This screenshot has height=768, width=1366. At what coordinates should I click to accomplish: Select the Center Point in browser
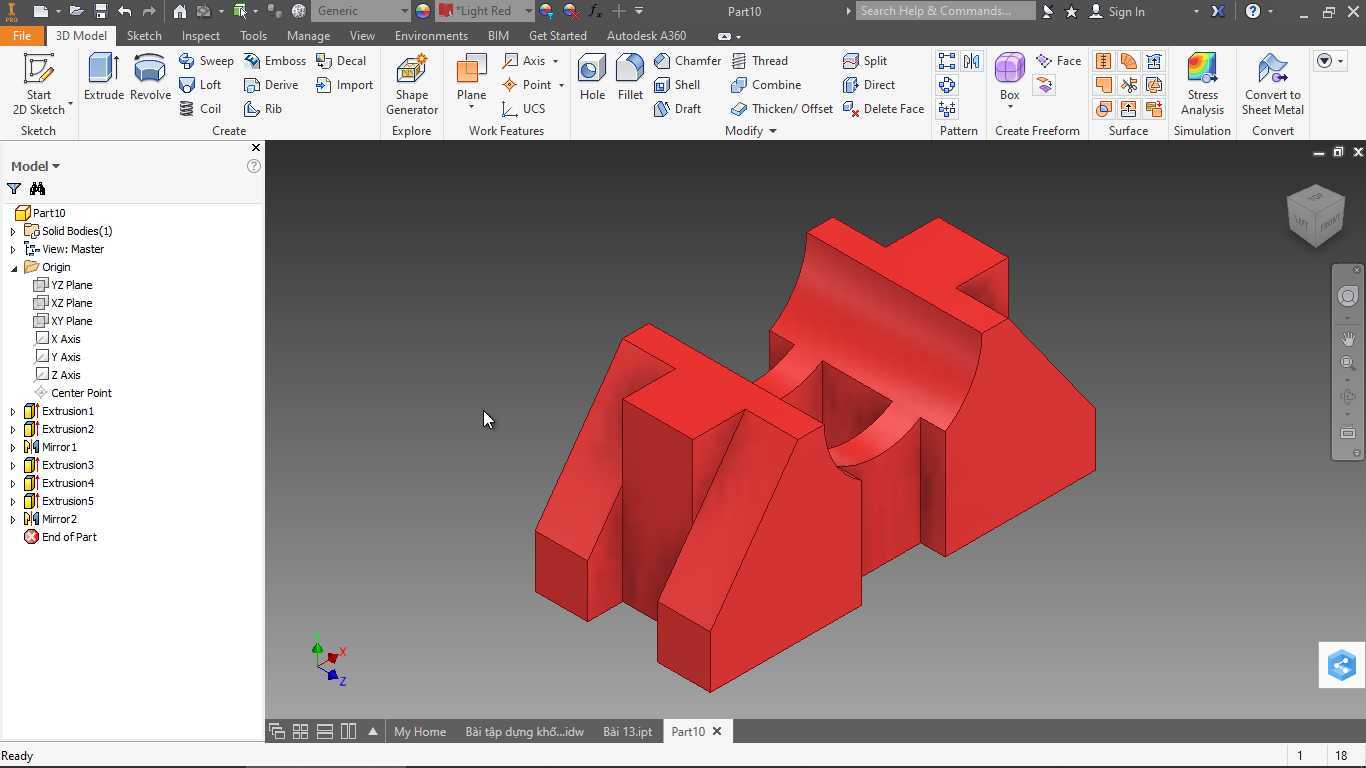73,393
